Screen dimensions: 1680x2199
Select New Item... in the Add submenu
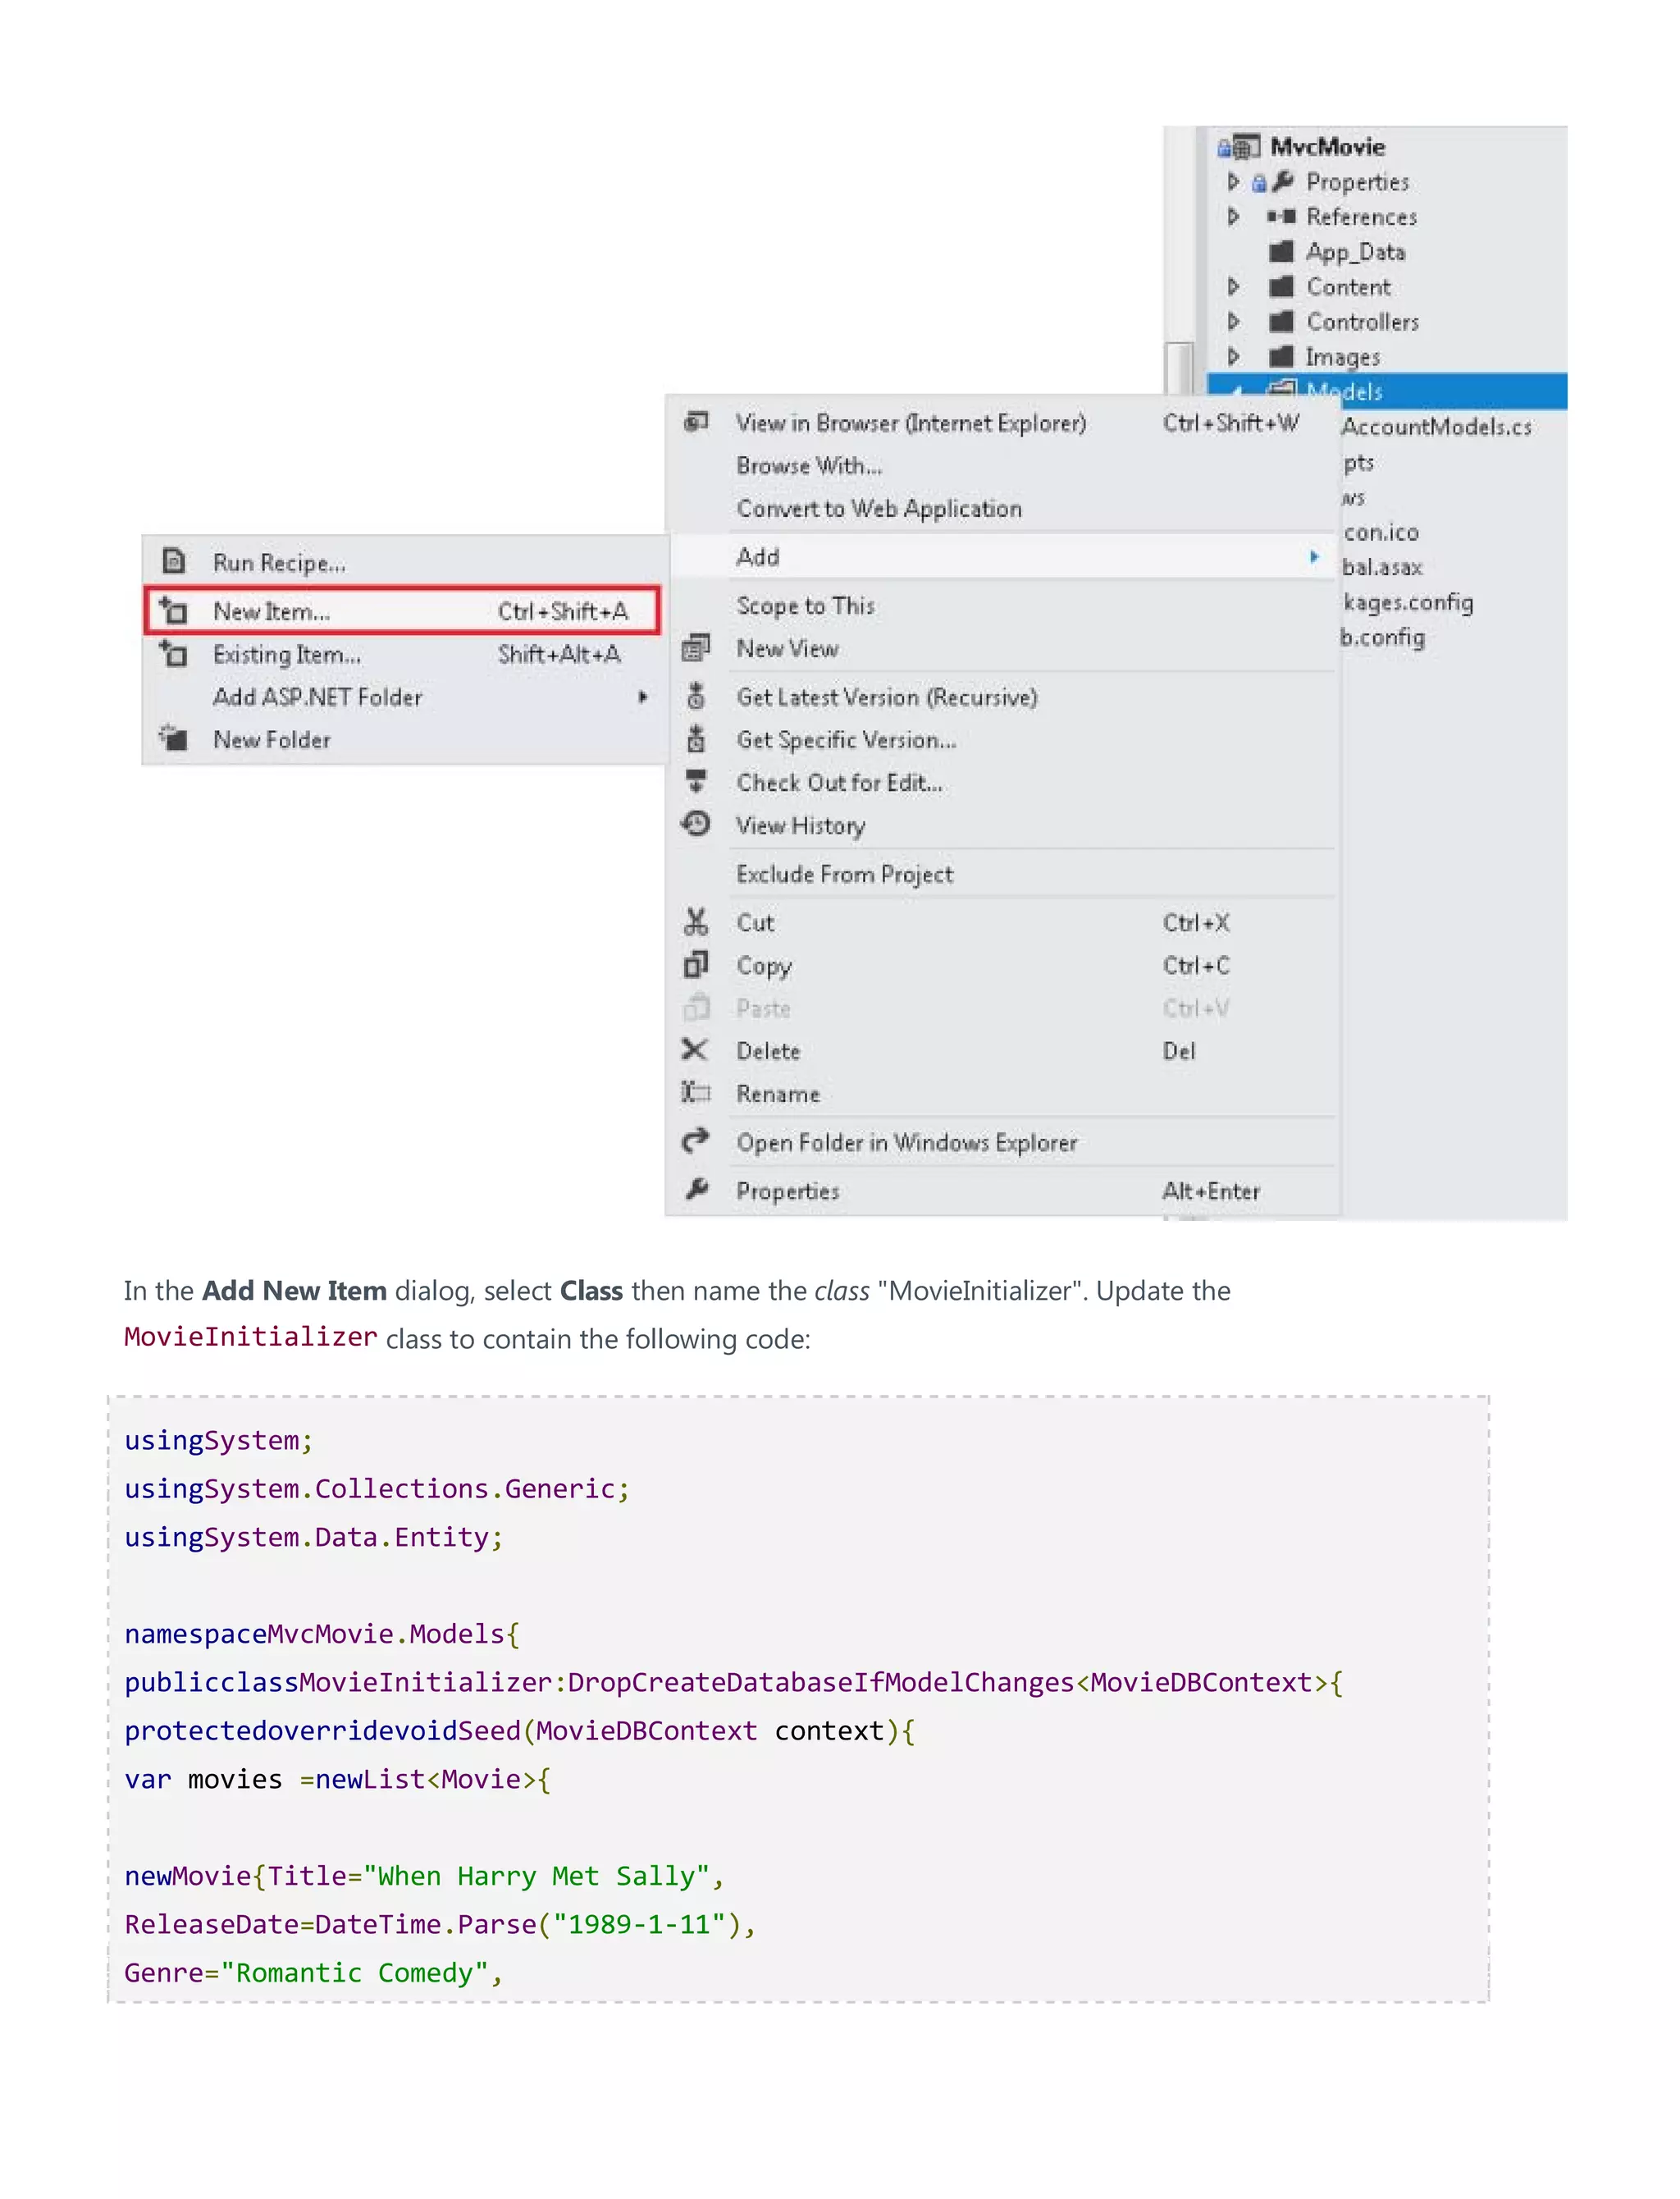coord(402,610)
